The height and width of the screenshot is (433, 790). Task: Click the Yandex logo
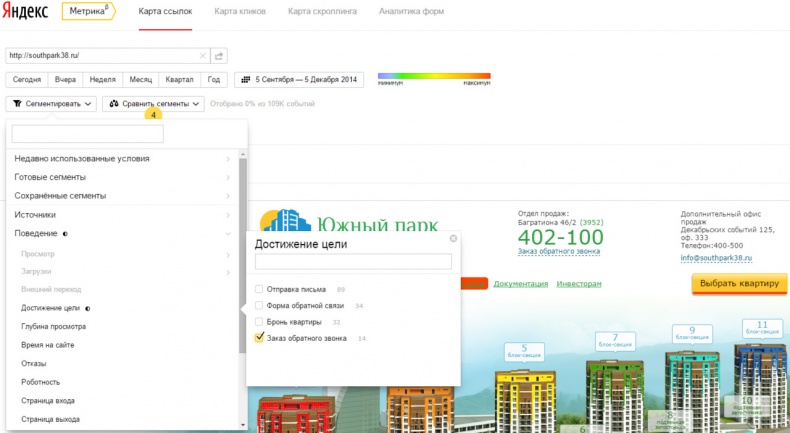27,13
